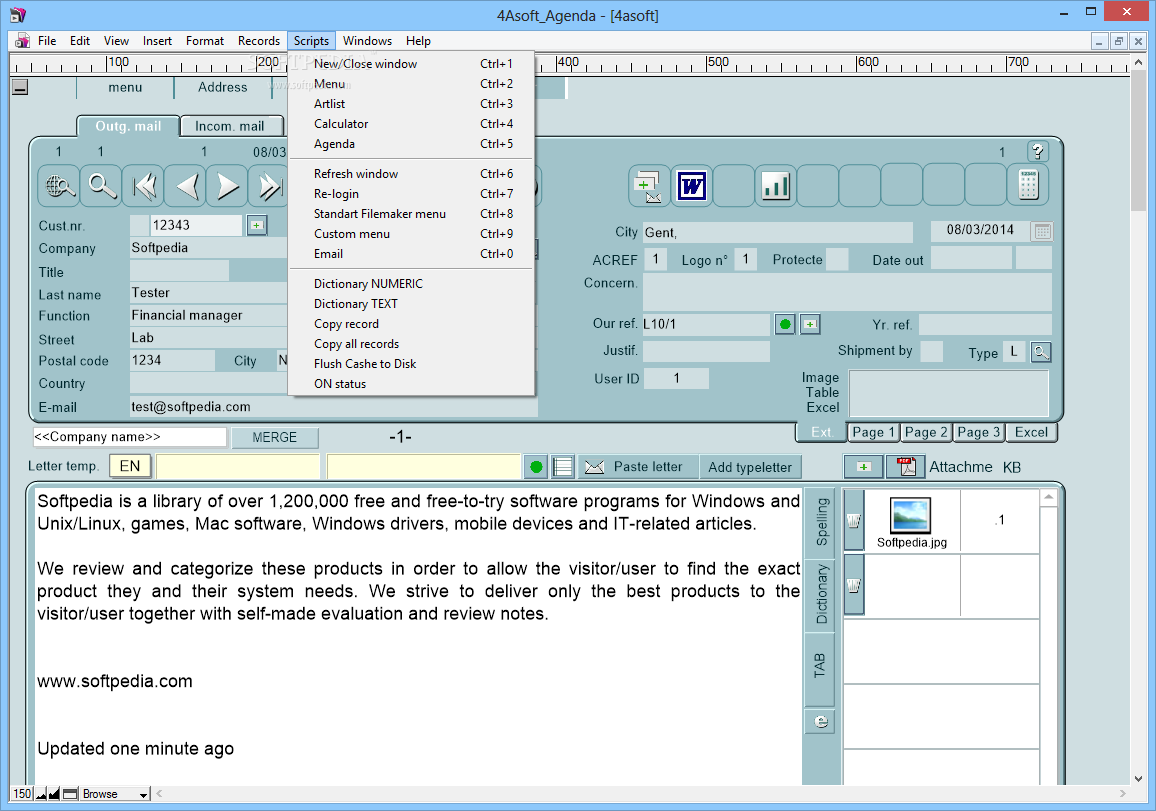The image size is (1156, 811).
Task: Toggle the Protecte checkbox field
Action: pyautogui.click(x=837, y=260)
